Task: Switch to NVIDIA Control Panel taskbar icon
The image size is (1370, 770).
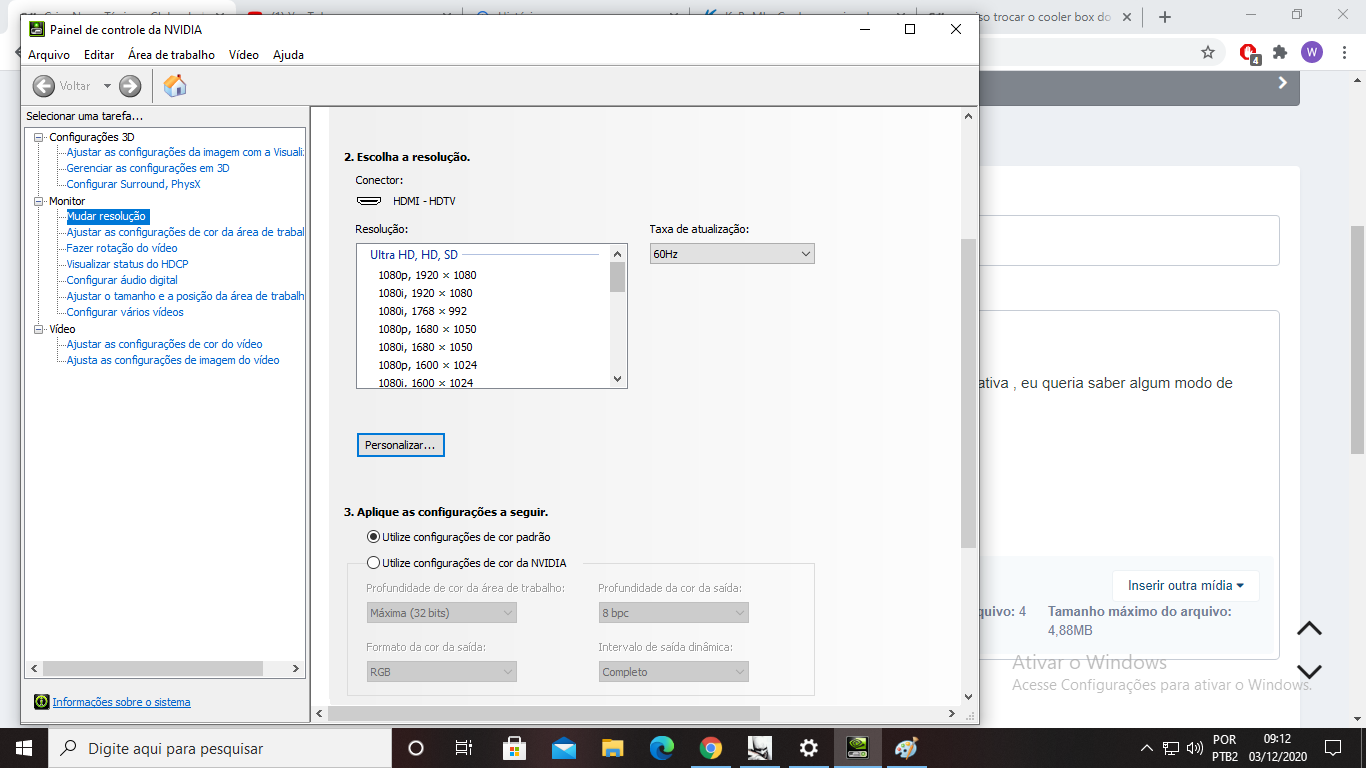Action: [858, 748]
